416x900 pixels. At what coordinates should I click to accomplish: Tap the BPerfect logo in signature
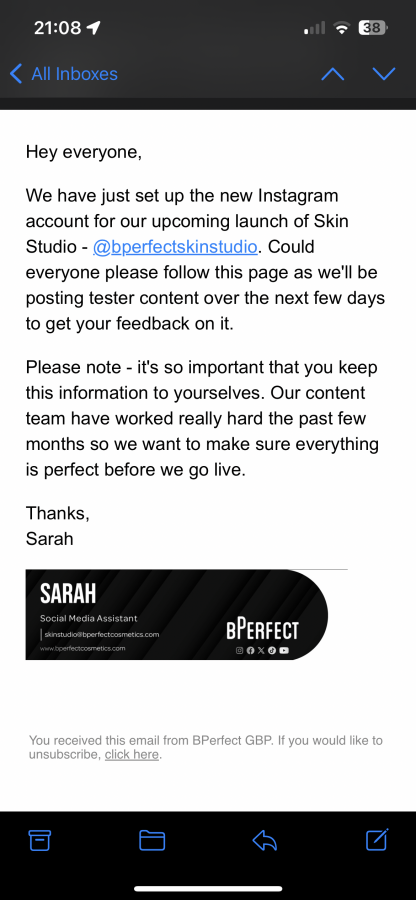[x=262, y=628]
